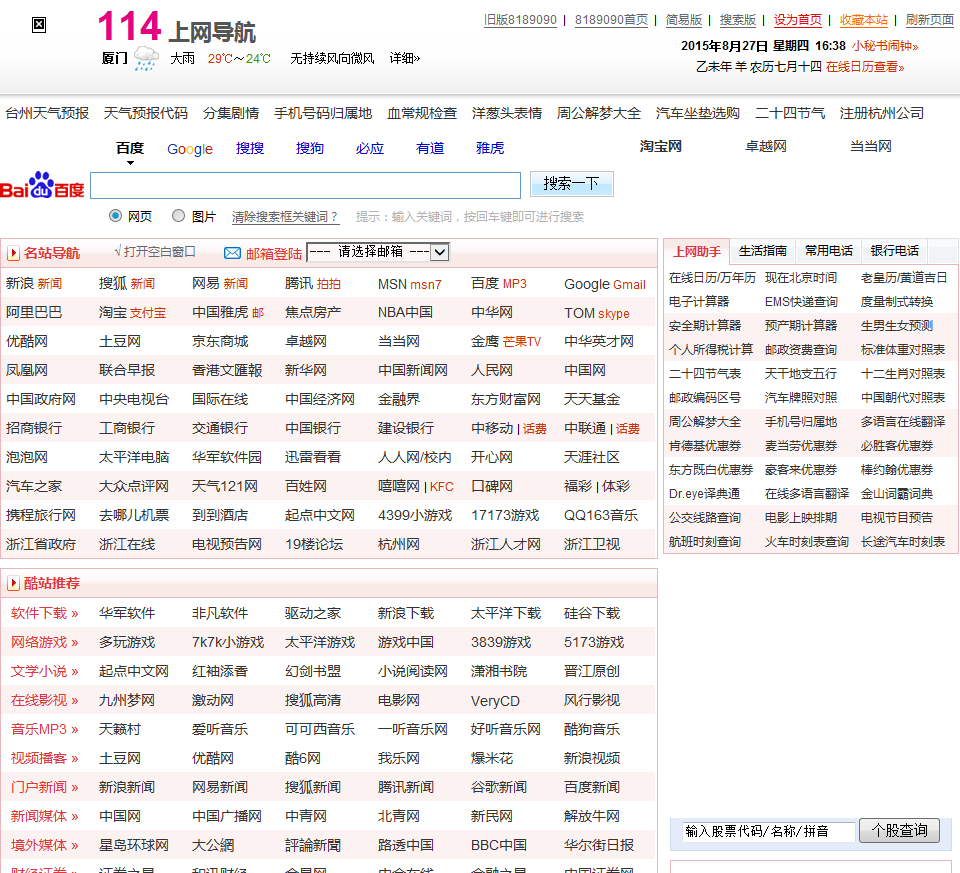Viewport: 960px width, 873px height.
Task: Click the broken image icon at top left
Action: pos(39,24)
